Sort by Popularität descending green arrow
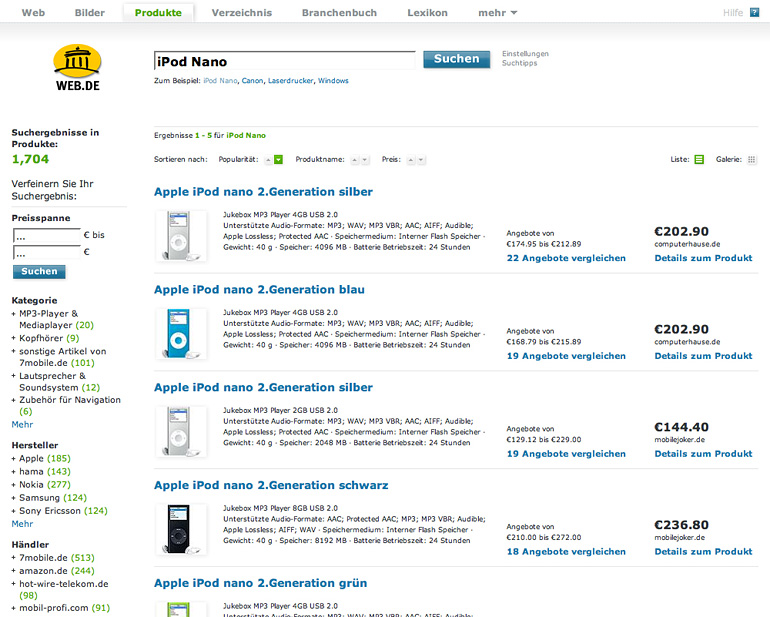This screenshot has height=617, width=770. 278,160
